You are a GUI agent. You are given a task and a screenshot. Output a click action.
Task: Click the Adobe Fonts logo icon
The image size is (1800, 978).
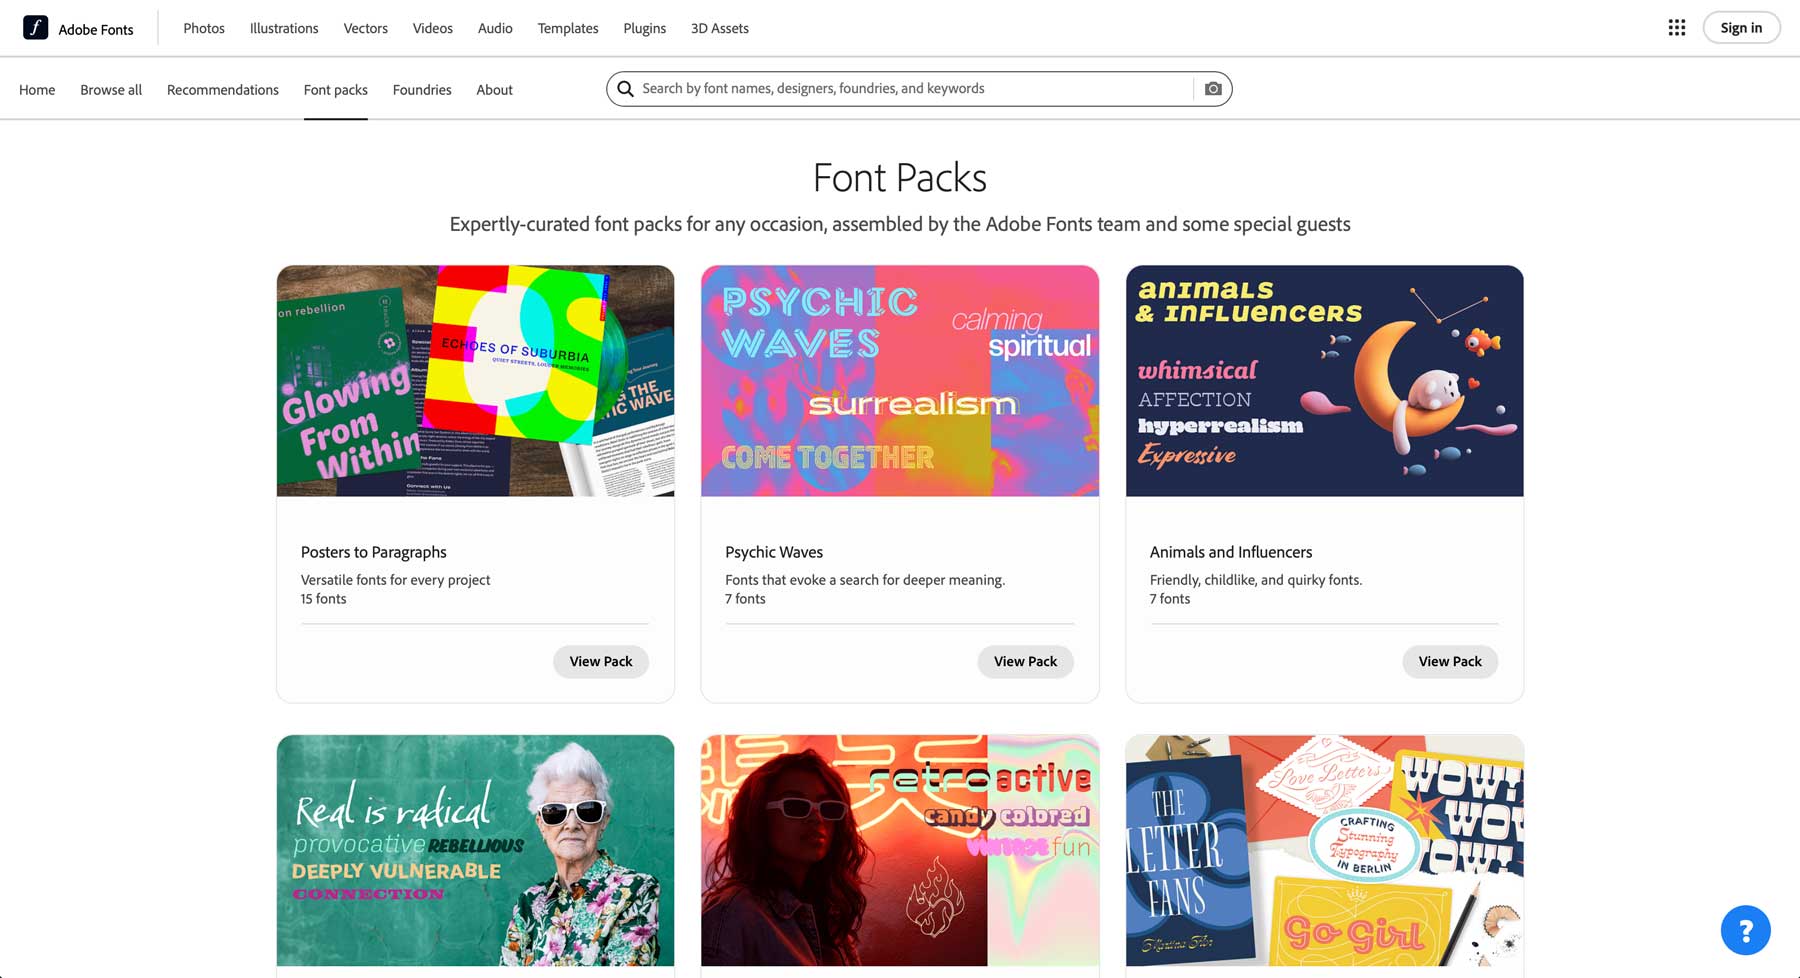tap(36, 28)
